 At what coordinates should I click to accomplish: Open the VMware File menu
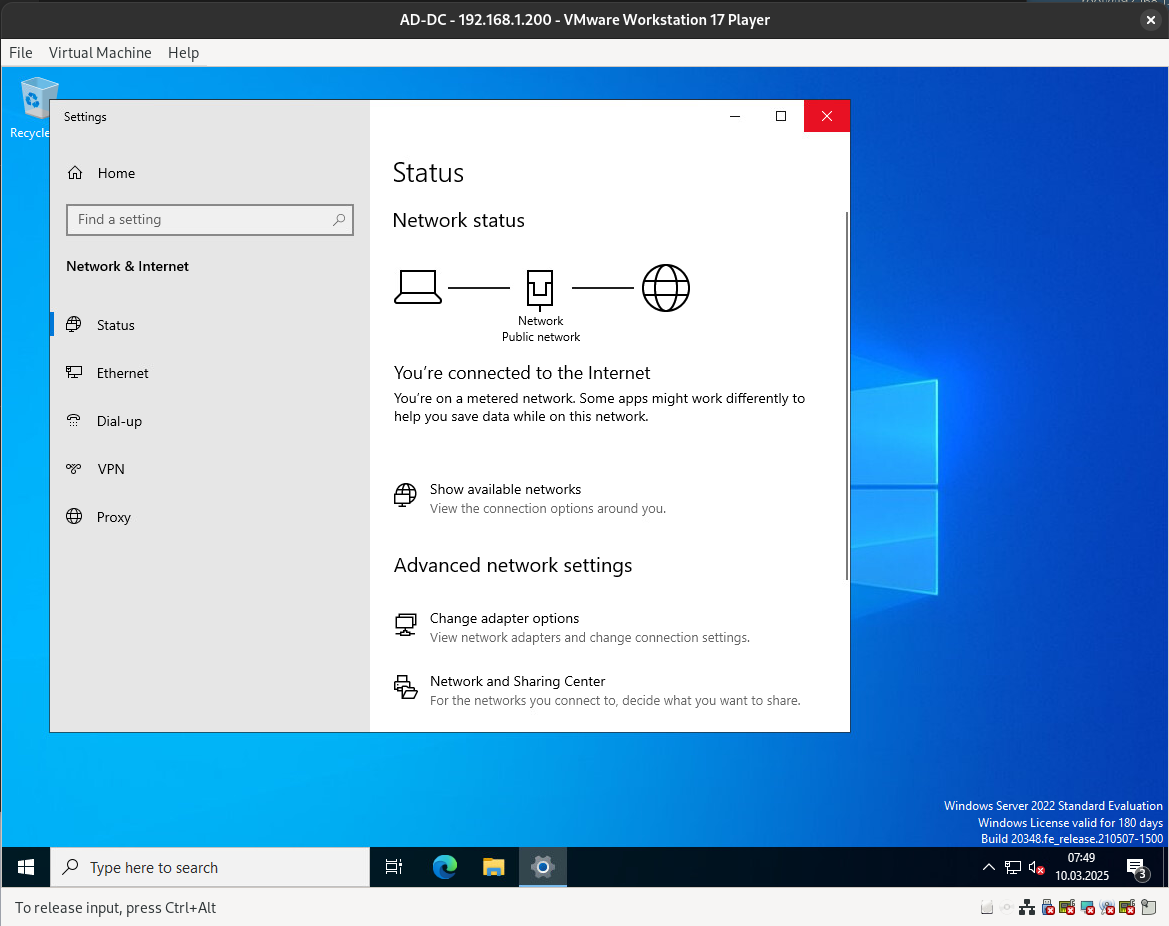(21, 53)
